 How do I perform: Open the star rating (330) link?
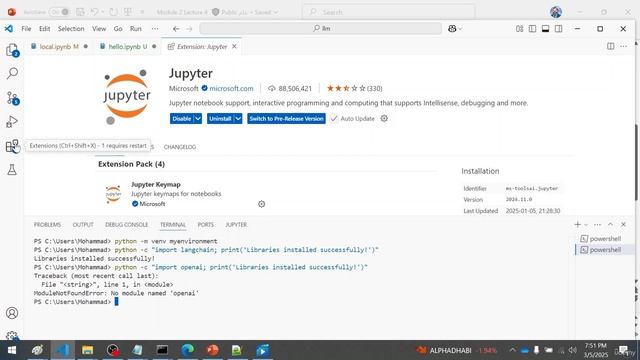click(x=354, y=88)
